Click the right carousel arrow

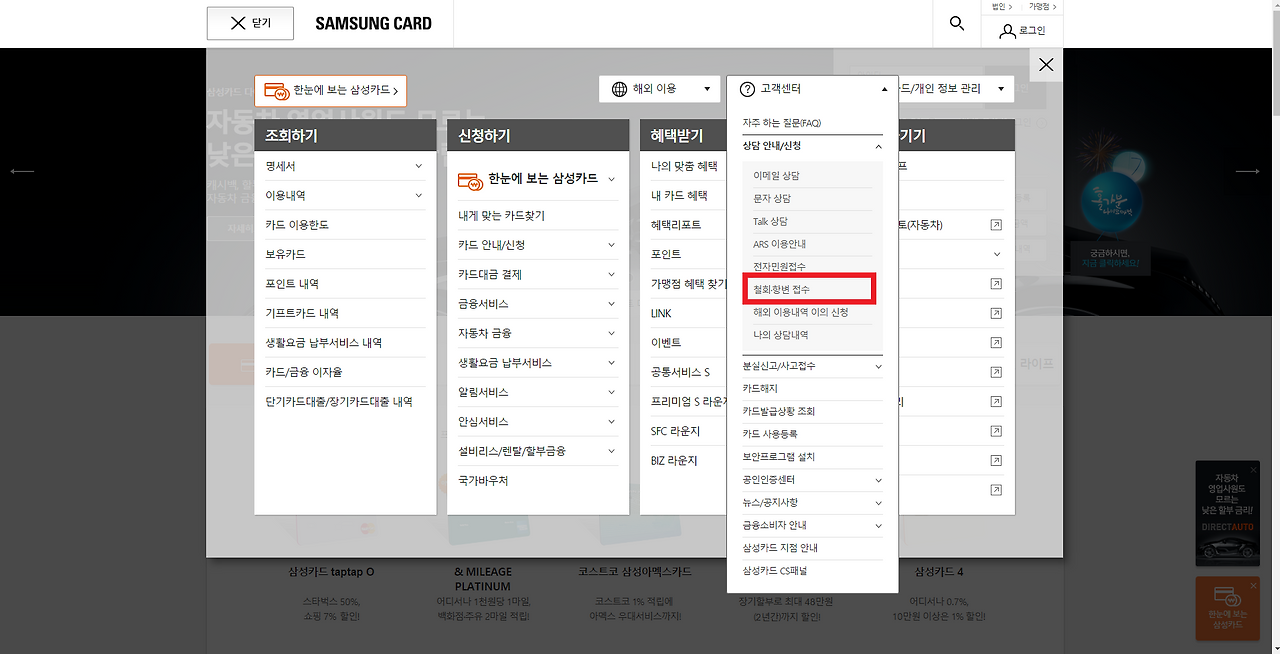coord(1247,170)
